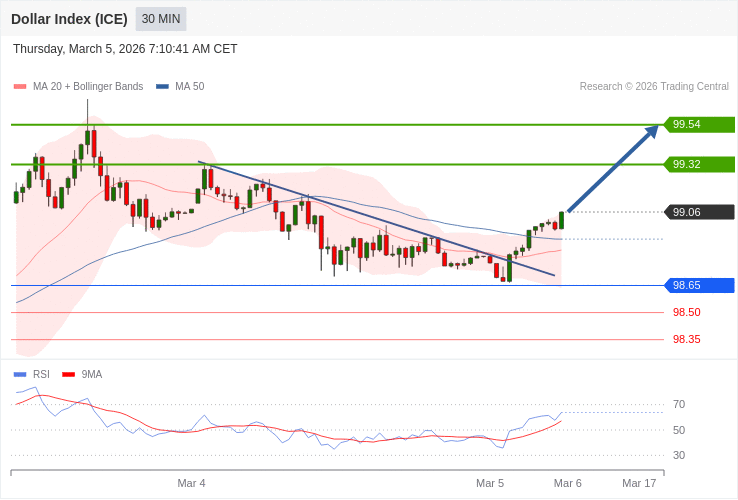
Task: Click the 98.50 support level label
Action: (x=686, y=312)
